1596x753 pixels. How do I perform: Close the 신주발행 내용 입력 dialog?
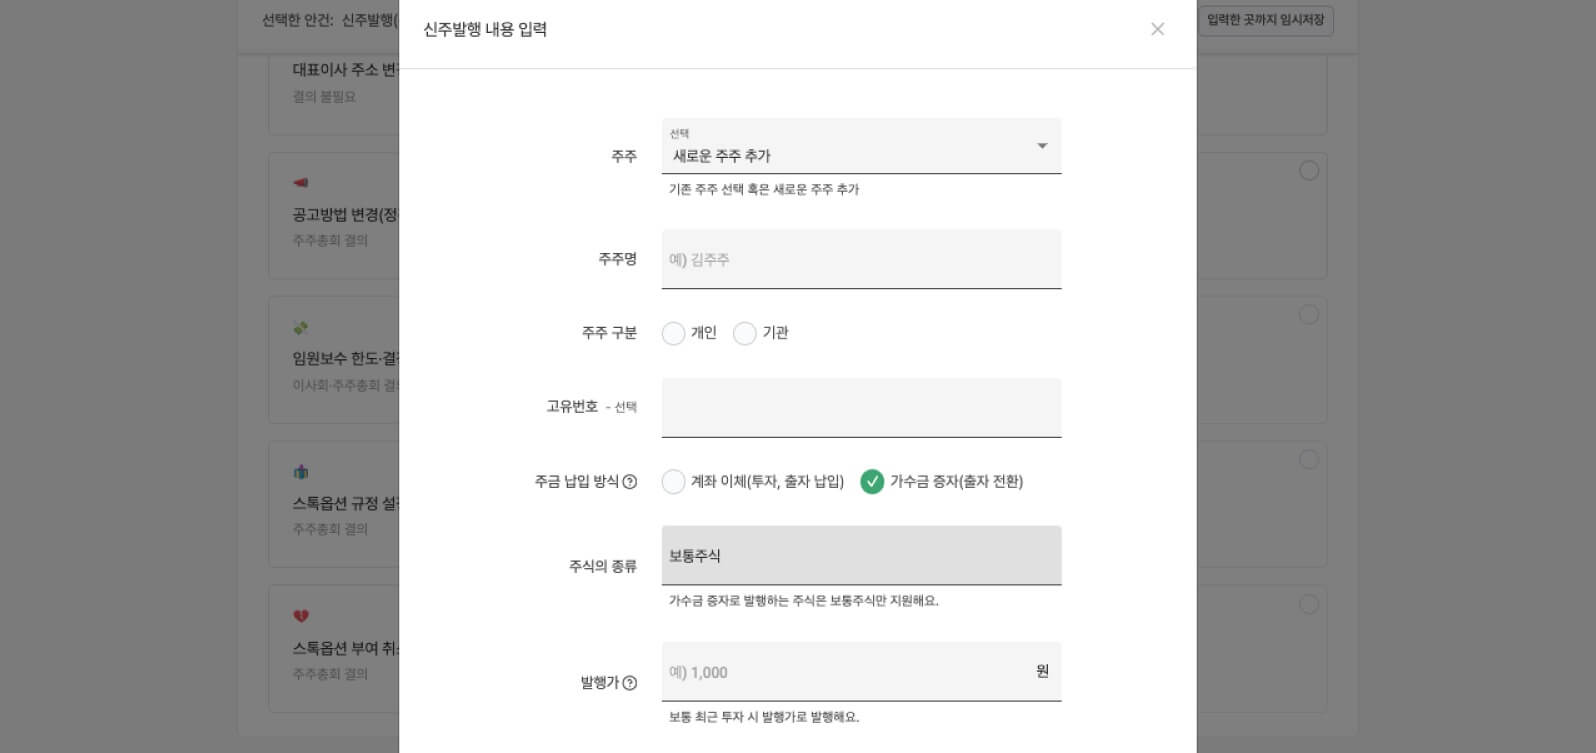1157,29
